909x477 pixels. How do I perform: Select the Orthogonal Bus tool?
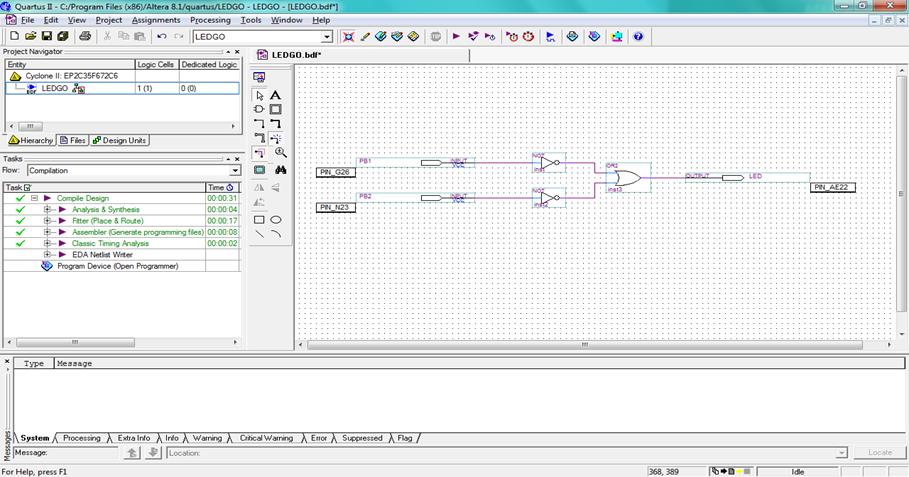tap(276, 123)
